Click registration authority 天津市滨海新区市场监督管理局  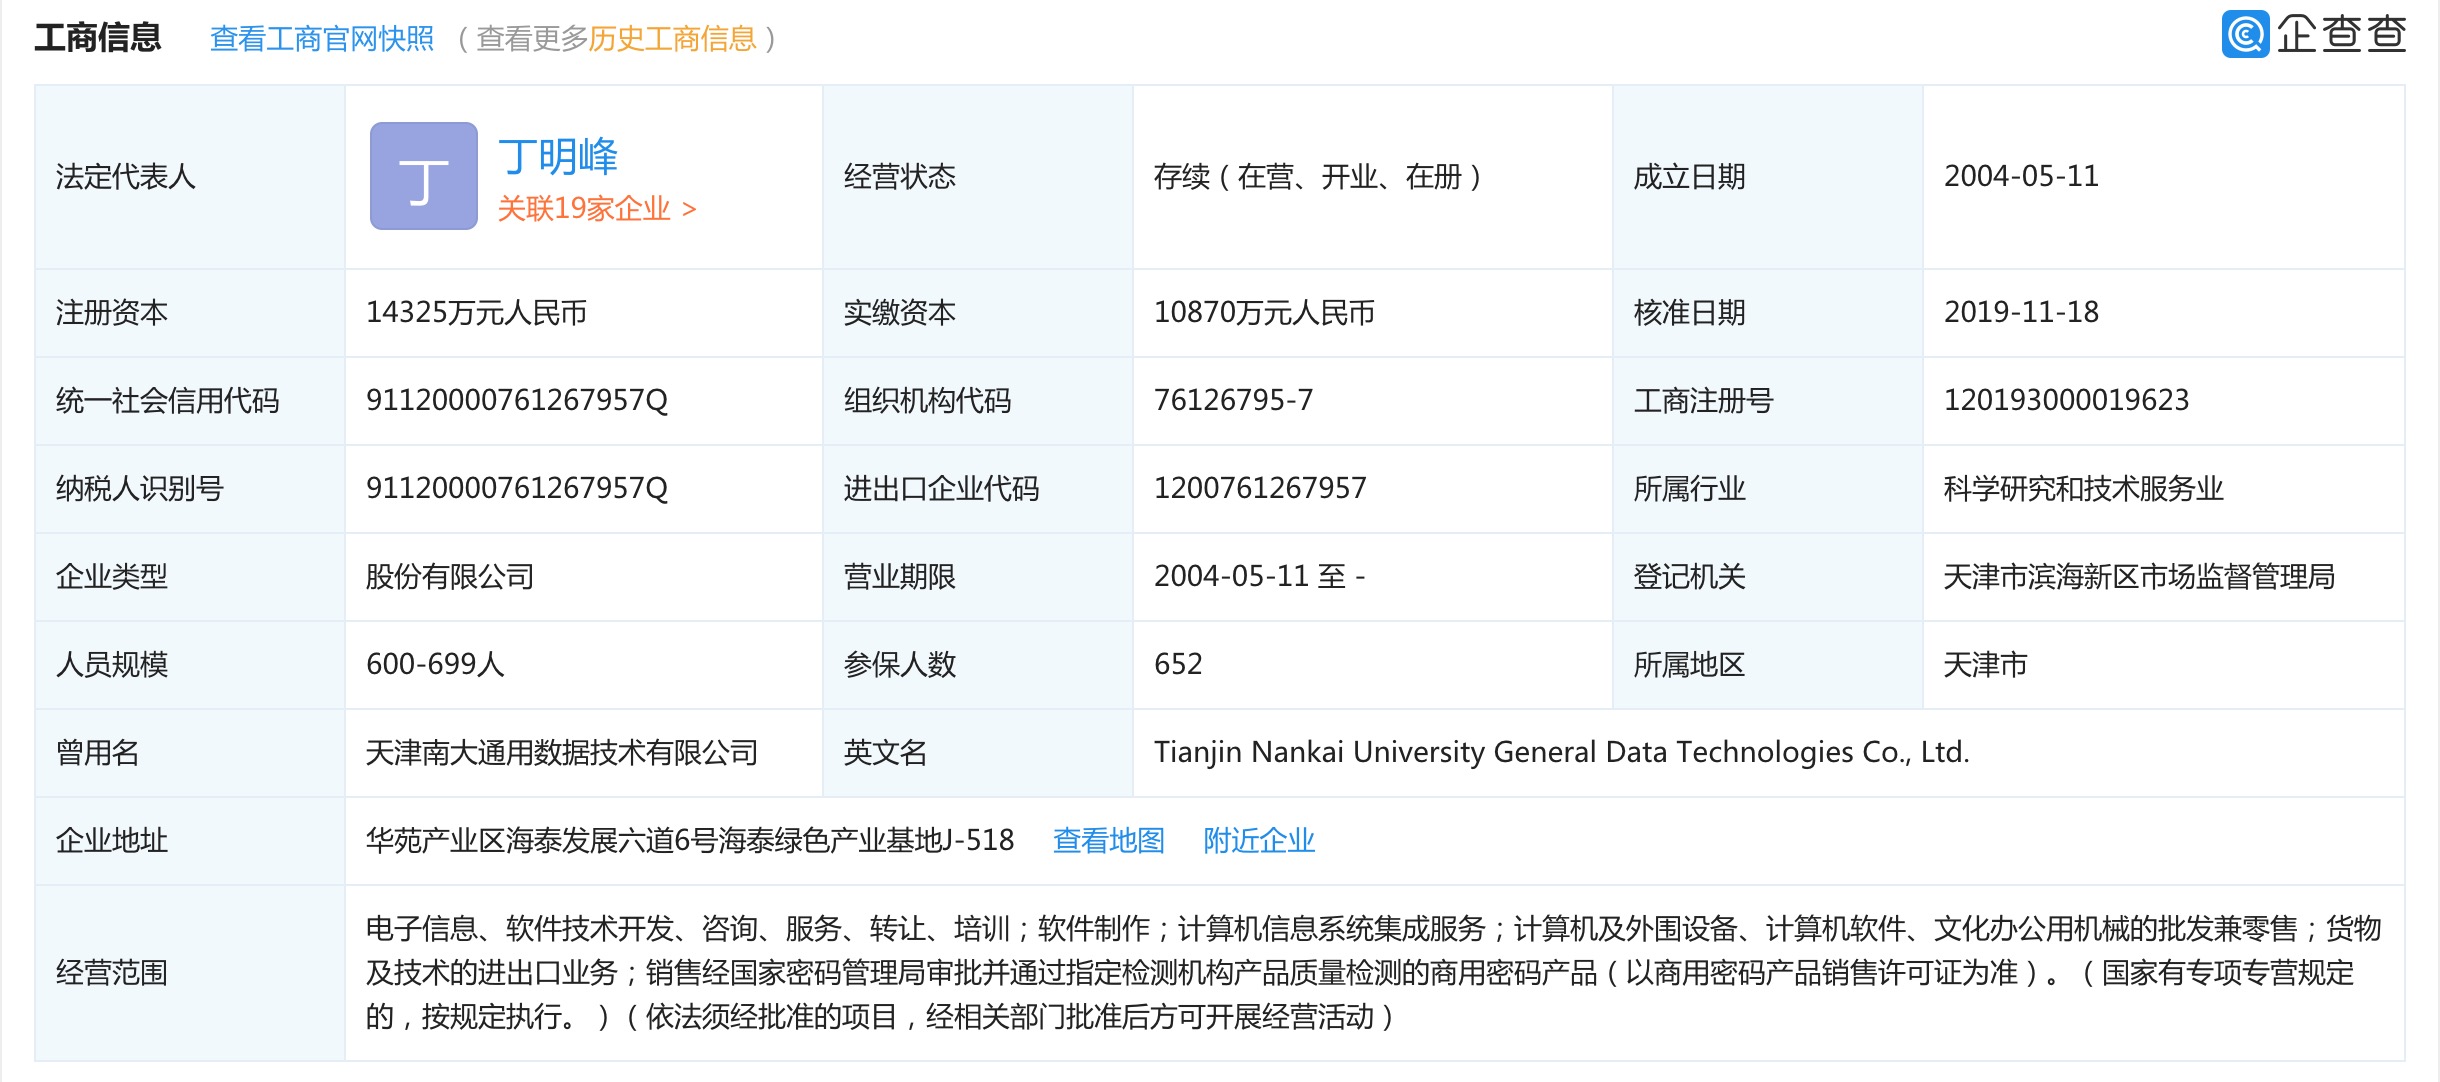click(2138, 576)
